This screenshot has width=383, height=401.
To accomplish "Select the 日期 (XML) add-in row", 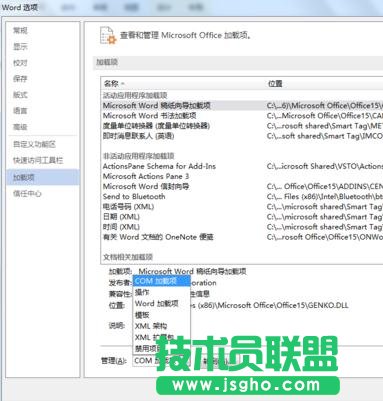I will point(242,217).
